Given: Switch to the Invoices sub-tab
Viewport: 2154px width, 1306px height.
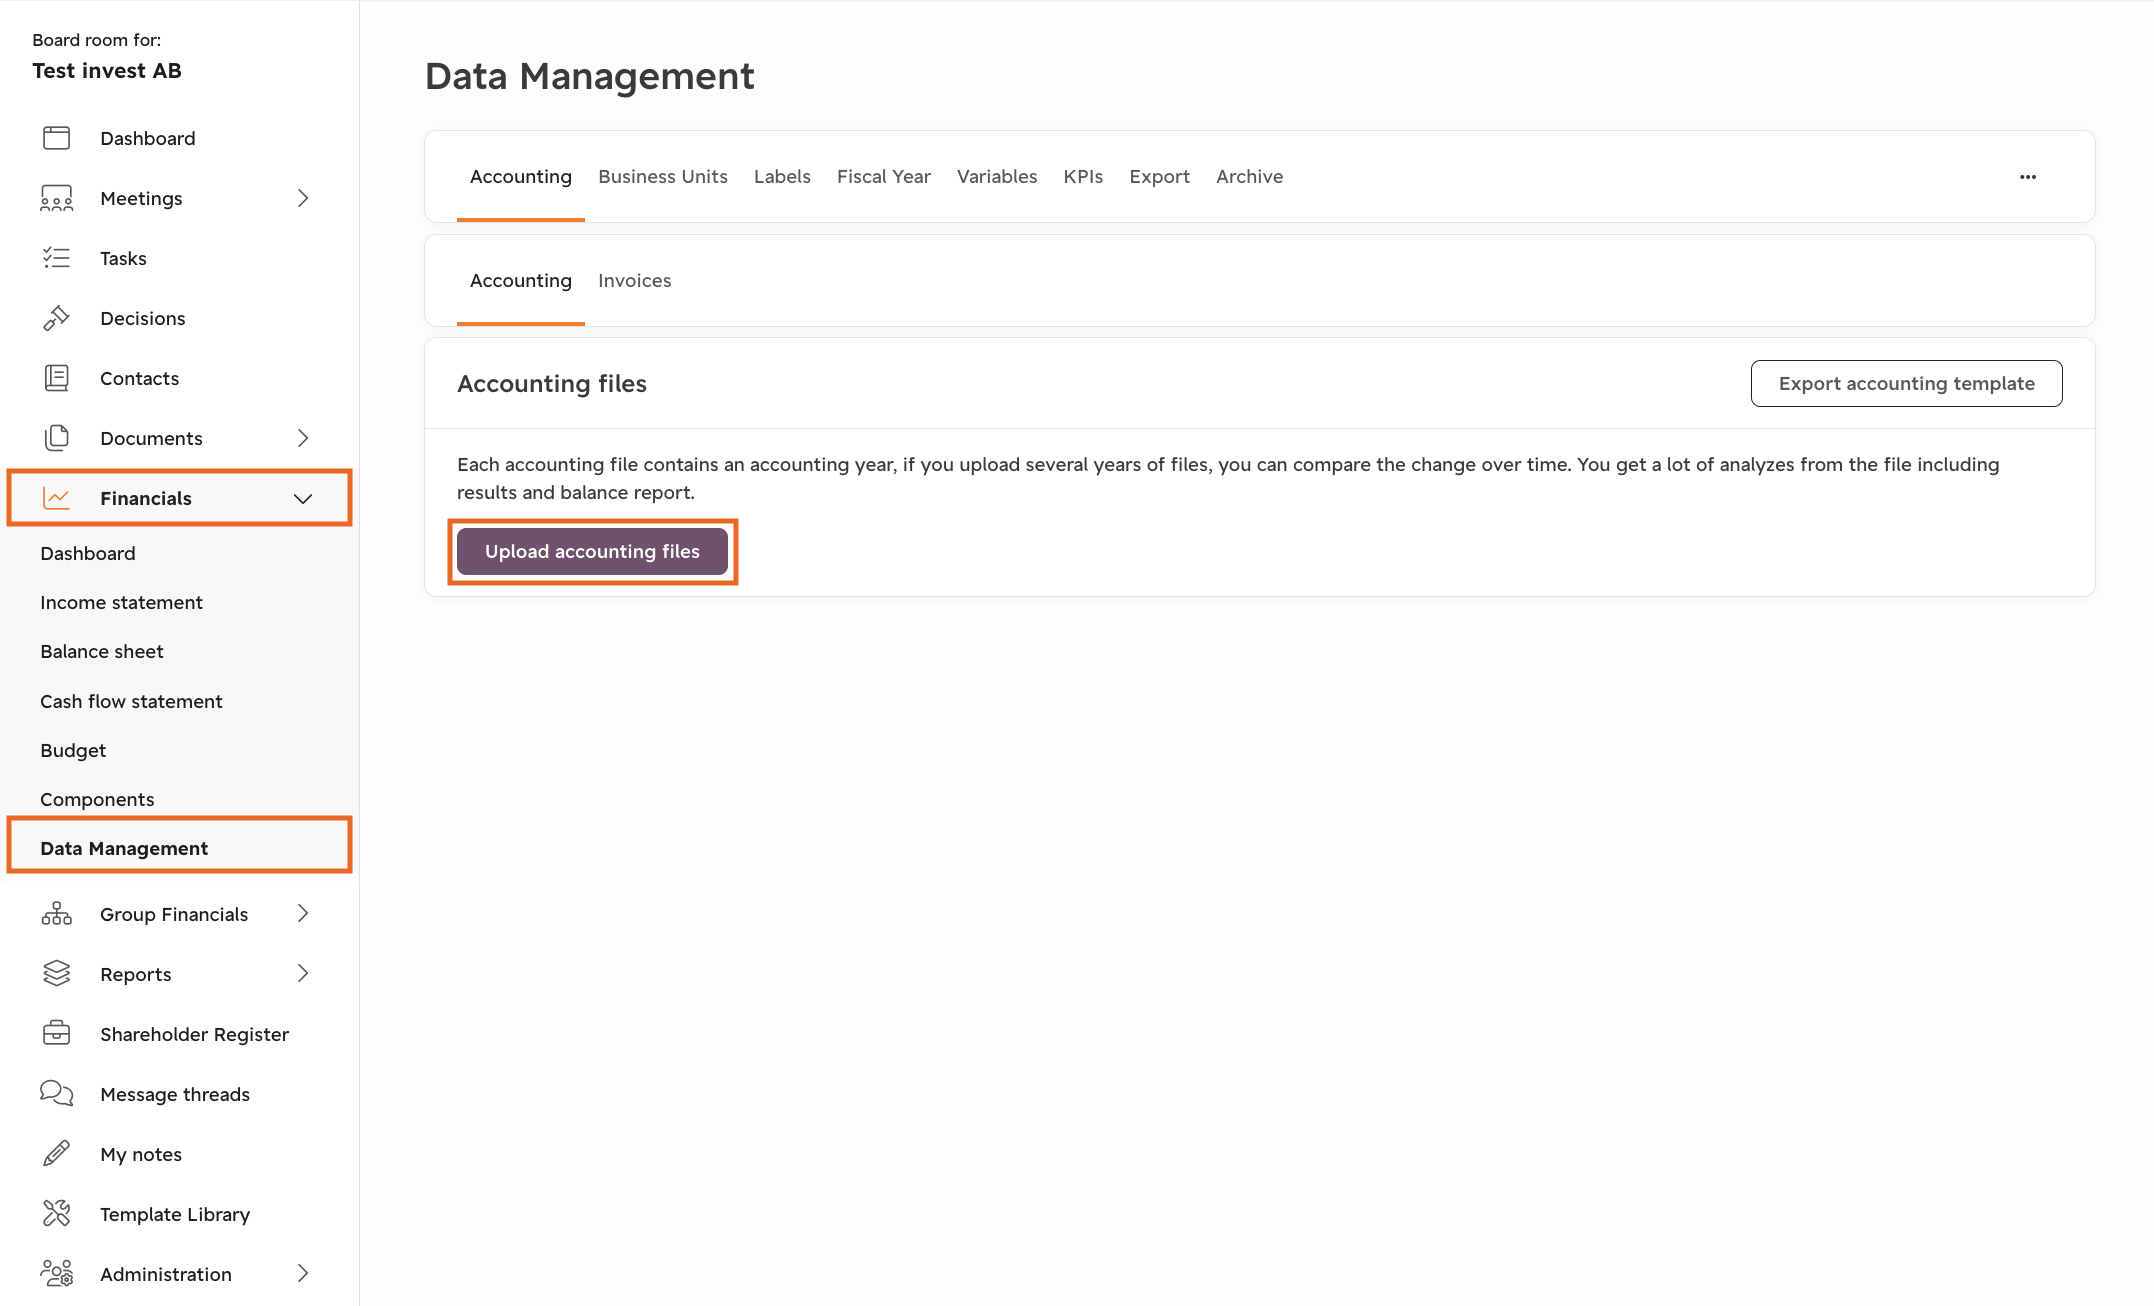Looking at the screenshot, I should point(634,281).
